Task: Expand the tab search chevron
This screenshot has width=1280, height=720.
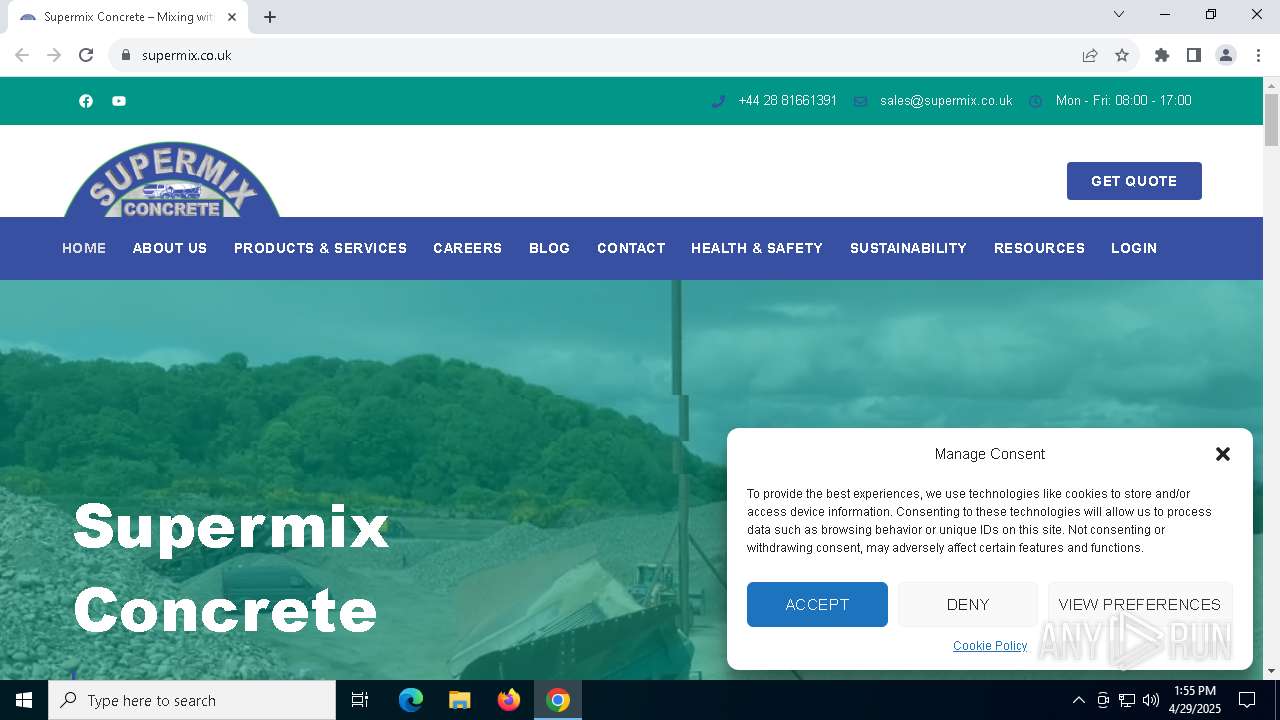Action: coord(1119,14)
